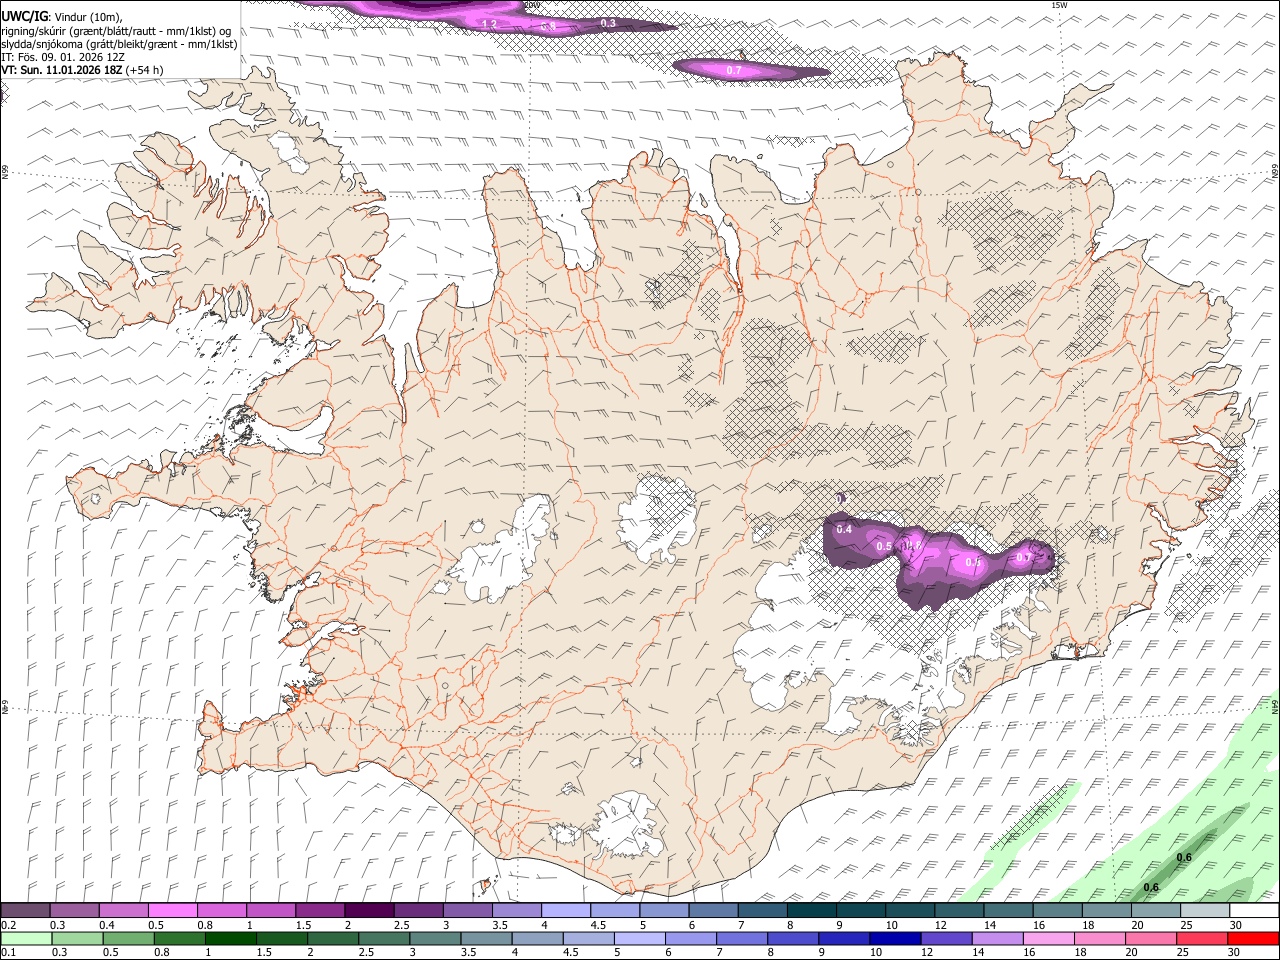
Task: Click the '0.3' value beside the top purple band
Action: 608,22
